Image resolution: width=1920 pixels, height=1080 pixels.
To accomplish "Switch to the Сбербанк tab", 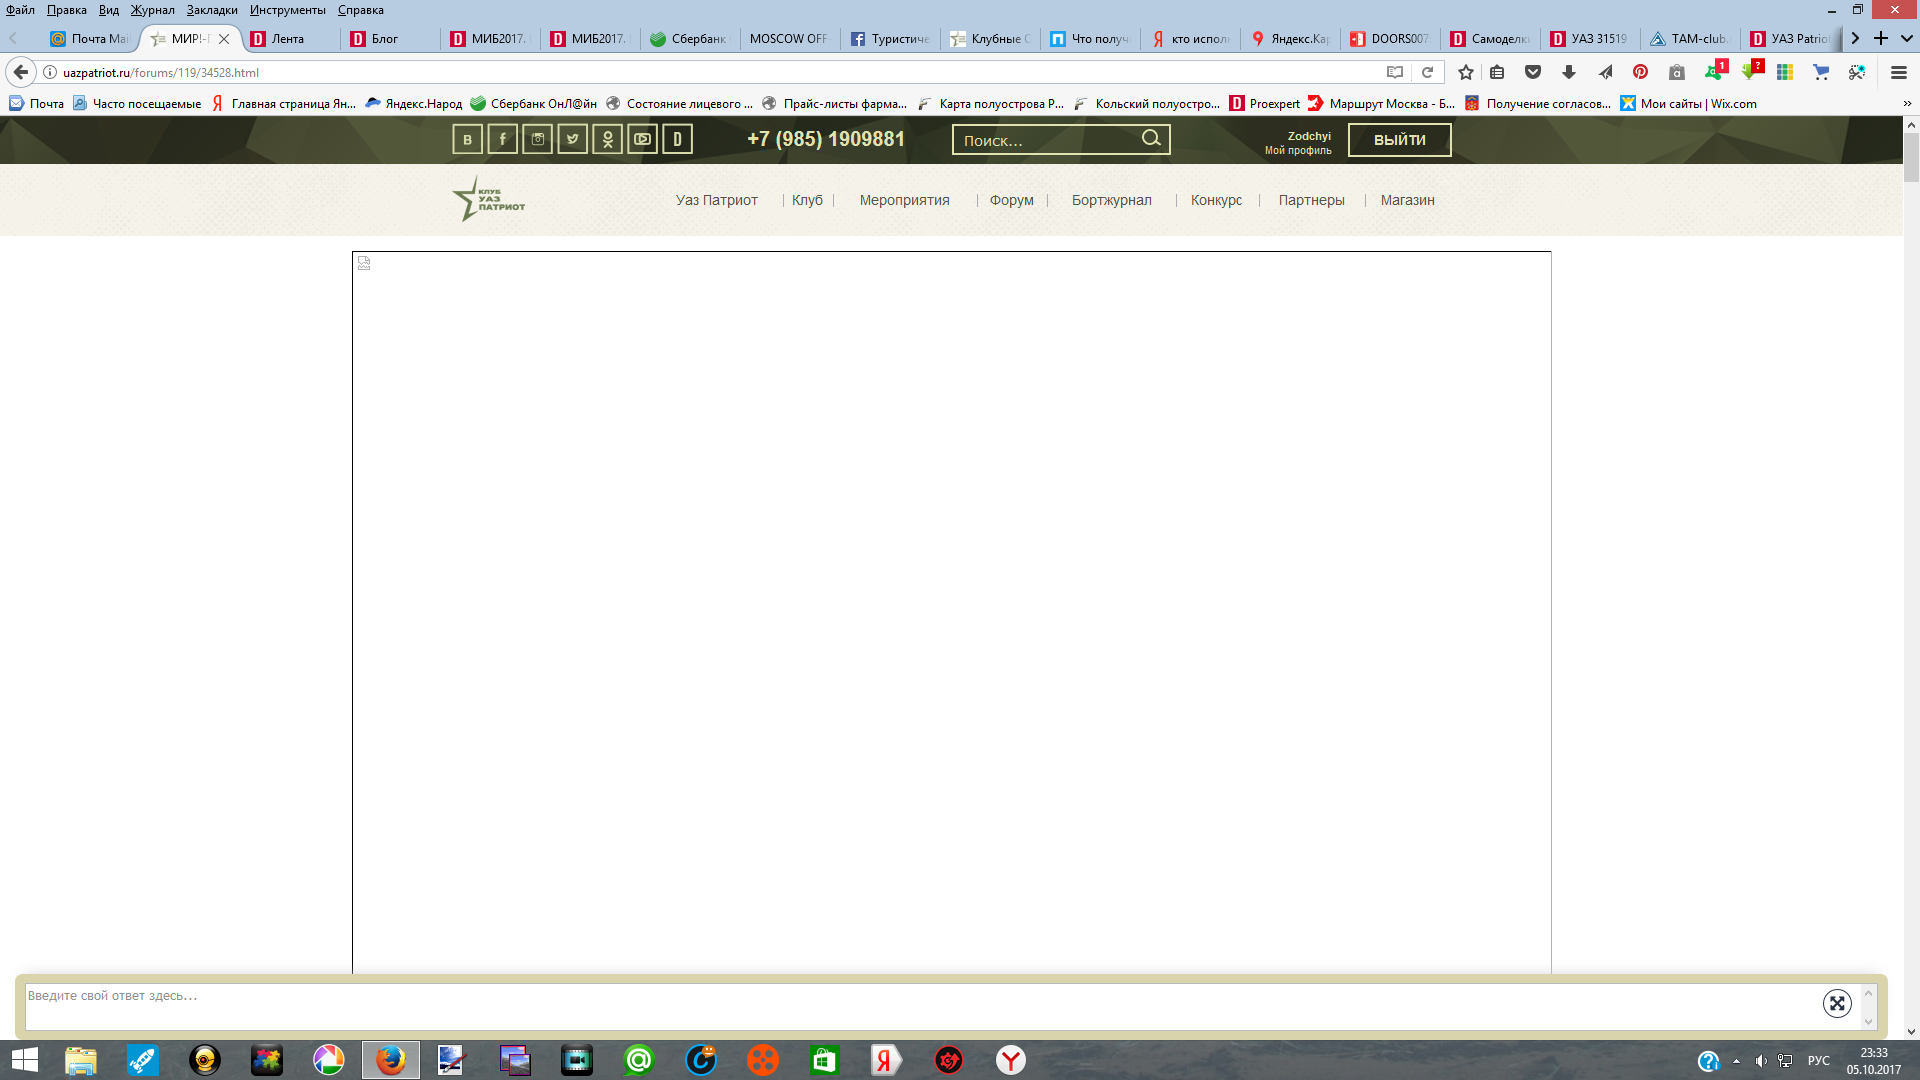I will pos(690,39).
